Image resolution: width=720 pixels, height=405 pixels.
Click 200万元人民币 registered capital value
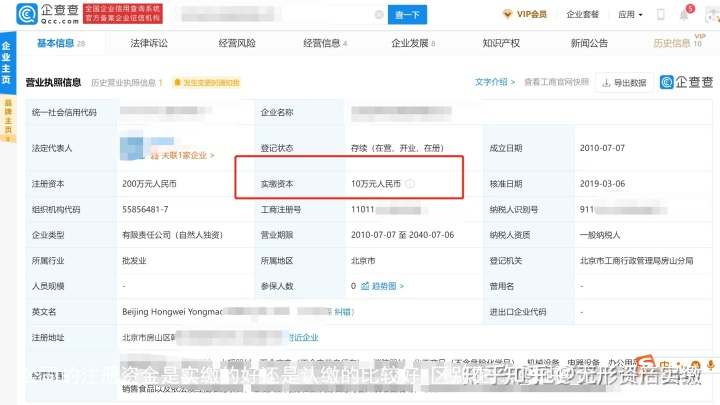click(x=149, y=184)
